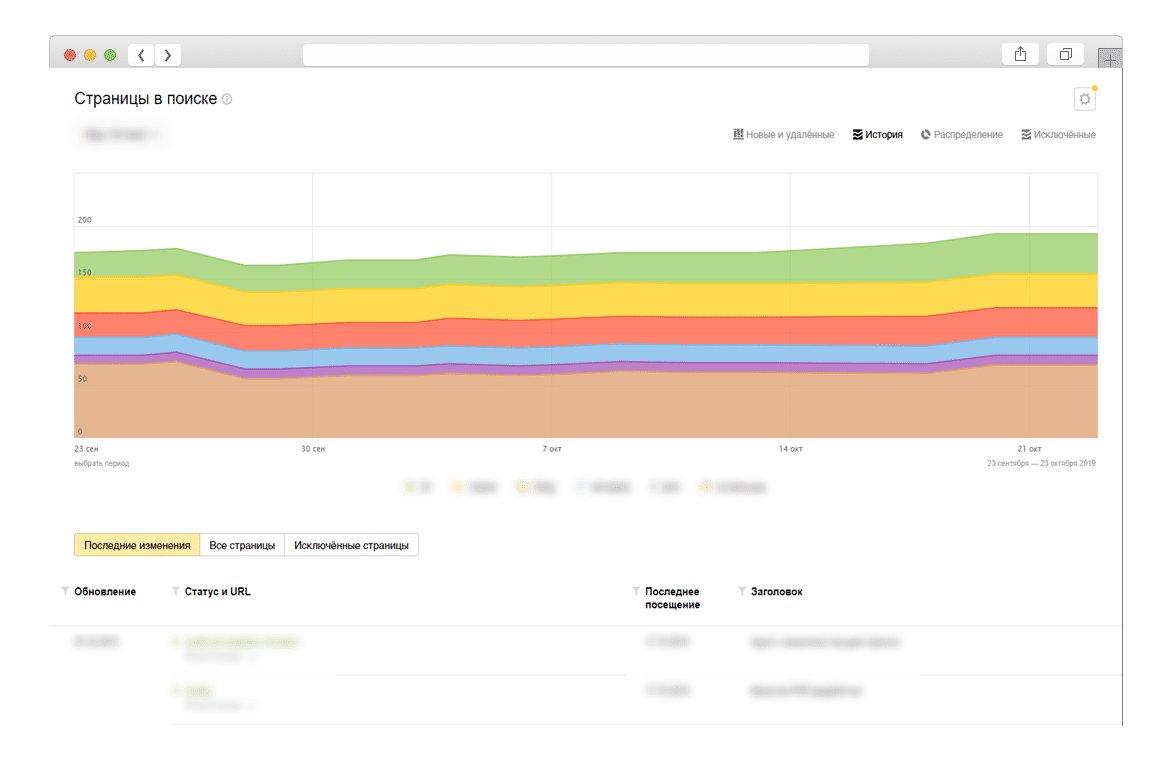
Task: Click the browser share icon
Action: pyautogui.click(x=1020, y=55)
